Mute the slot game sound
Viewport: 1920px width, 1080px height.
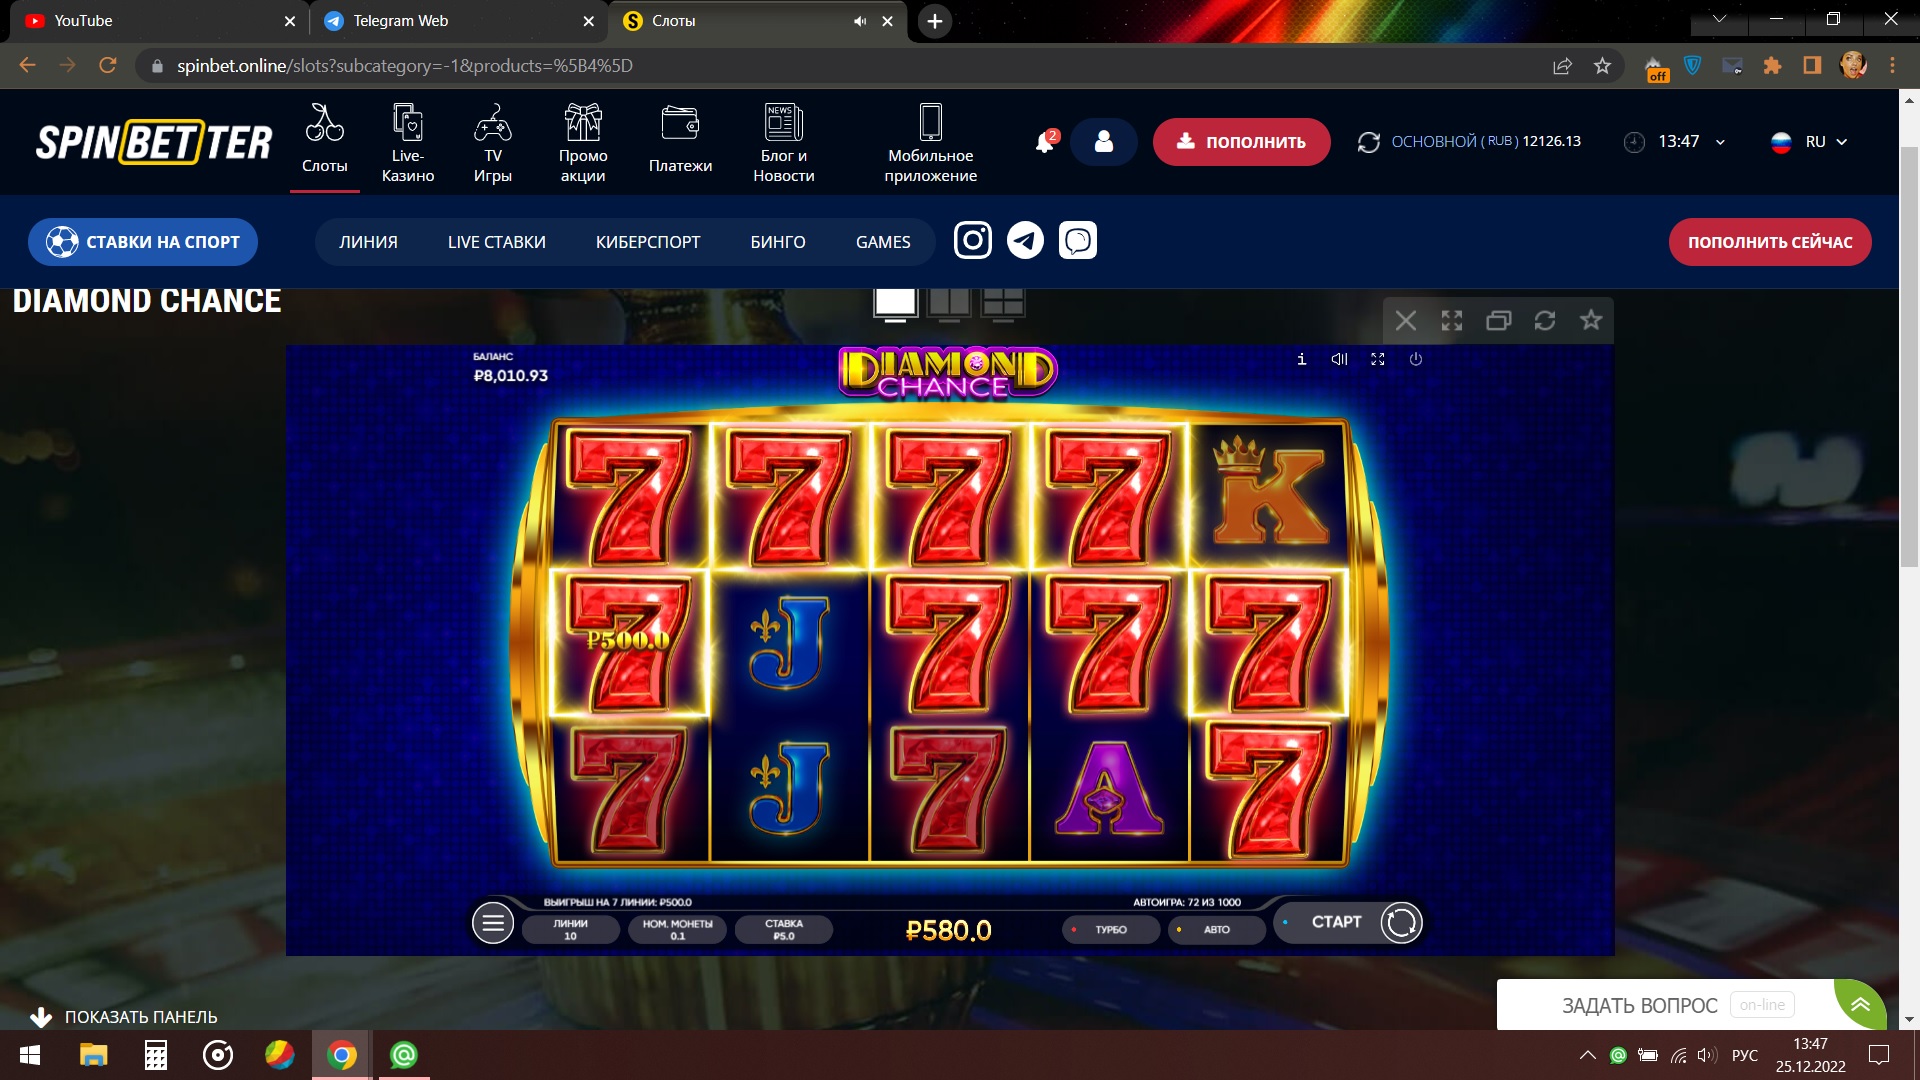(x=1339, y=359)
